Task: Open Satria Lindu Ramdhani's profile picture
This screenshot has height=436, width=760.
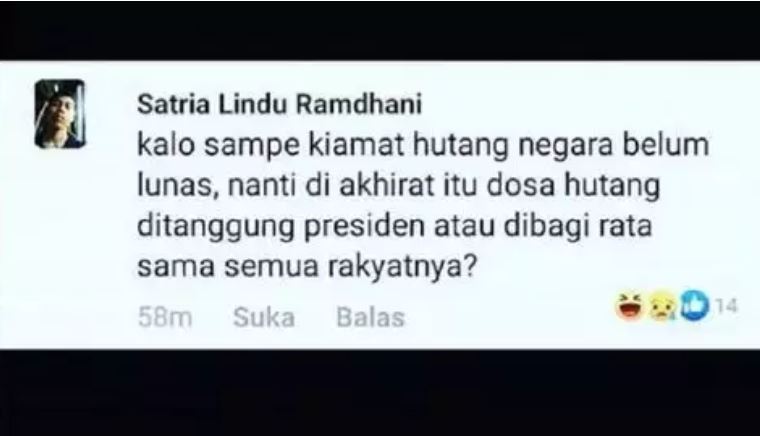Action: pos(60,114)
